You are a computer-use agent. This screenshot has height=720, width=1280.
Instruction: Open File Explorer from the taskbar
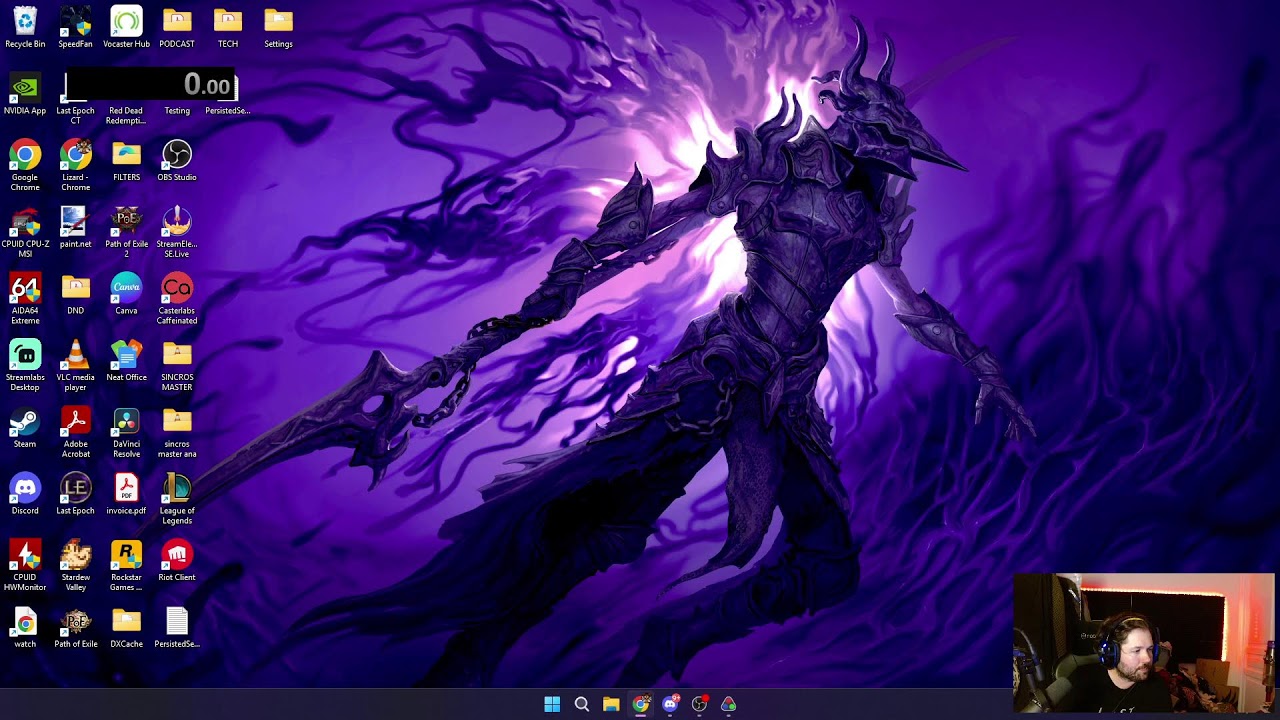611,704
